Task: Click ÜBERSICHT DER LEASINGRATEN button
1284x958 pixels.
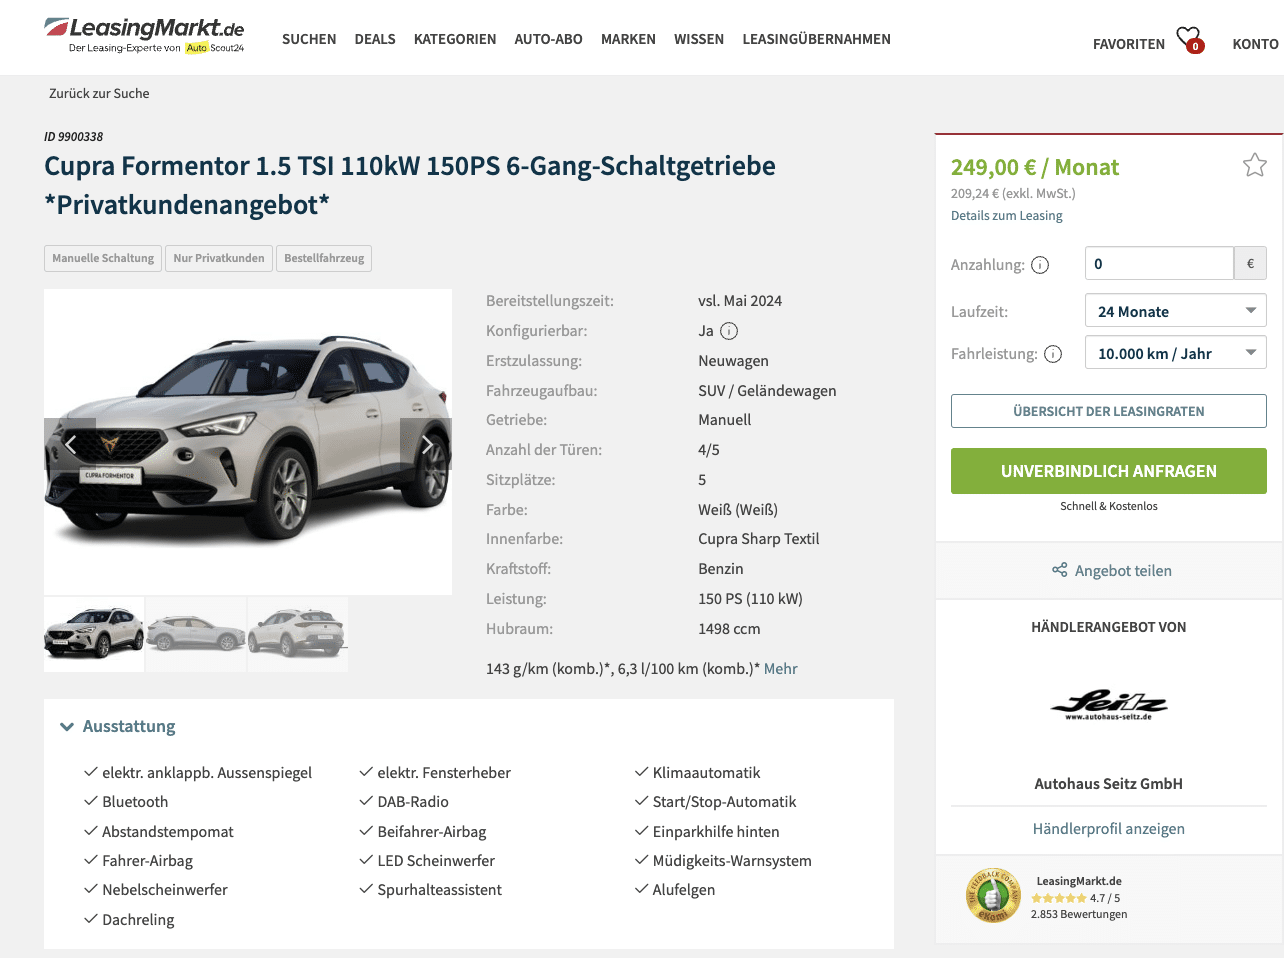Action: coord(1109,411)
